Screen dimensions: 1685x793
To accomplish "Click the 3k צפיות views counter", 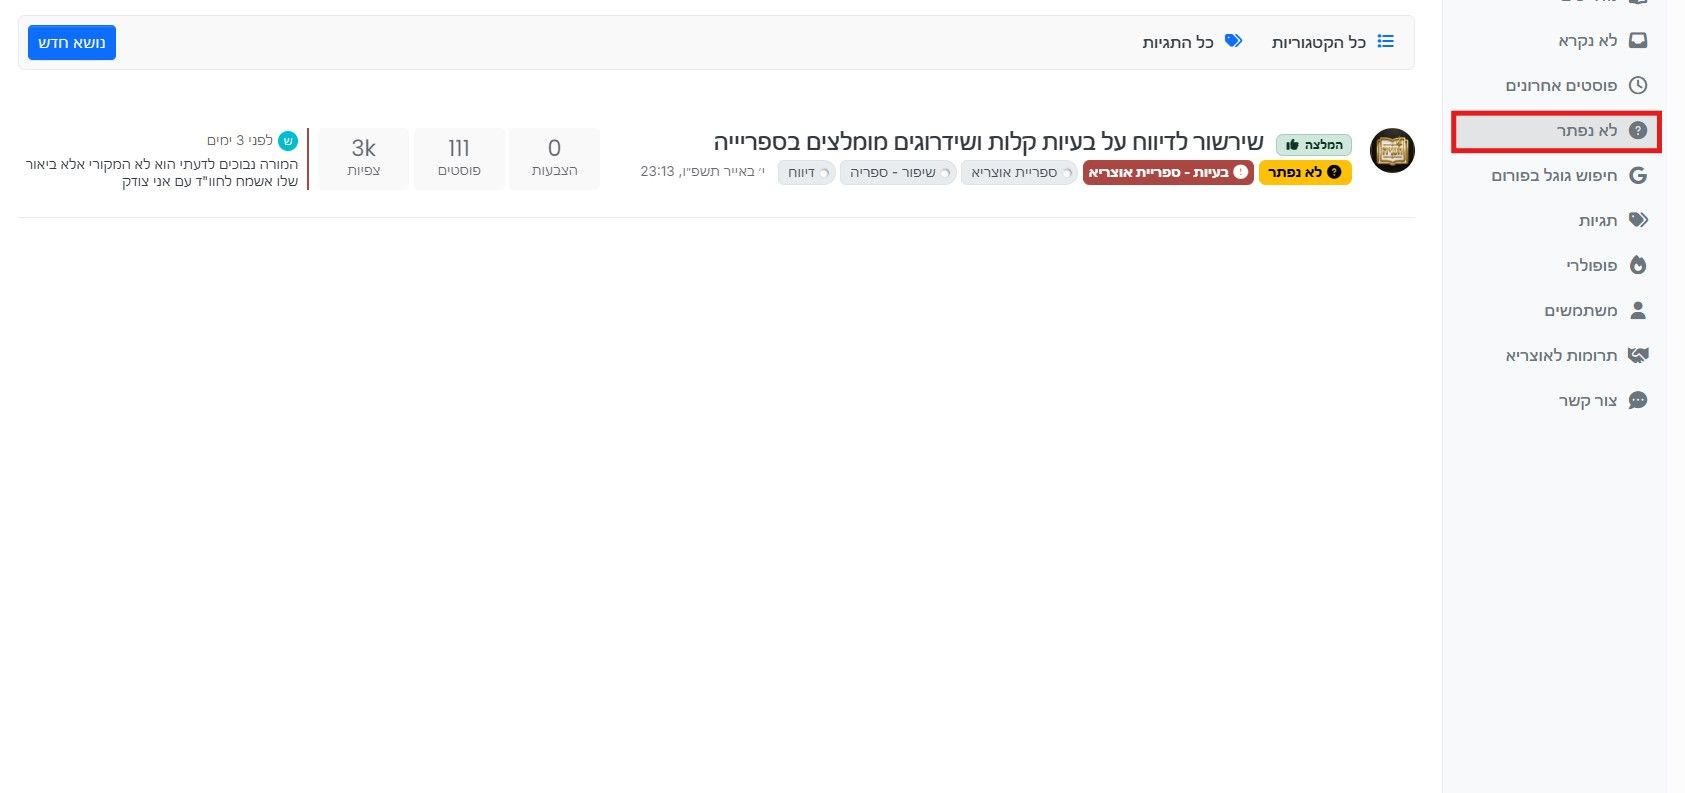I will coord(364,158).
